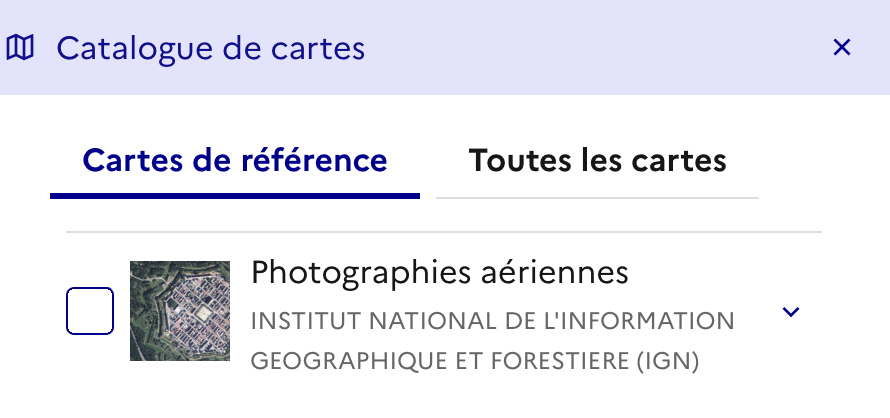Toggle the aerial photographs layer checkbox
Viewport: 890px width, 418px height.
click(90, 311)
